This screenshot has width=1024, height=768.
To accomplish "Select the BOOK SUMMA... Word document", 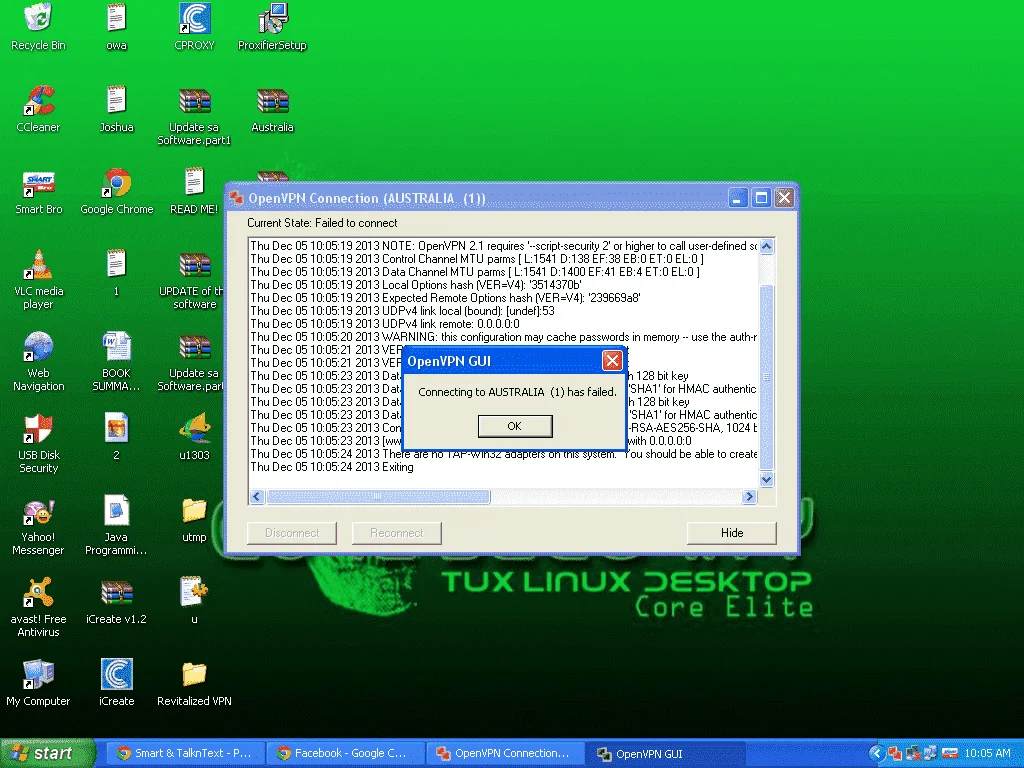I will coord(116,346).
